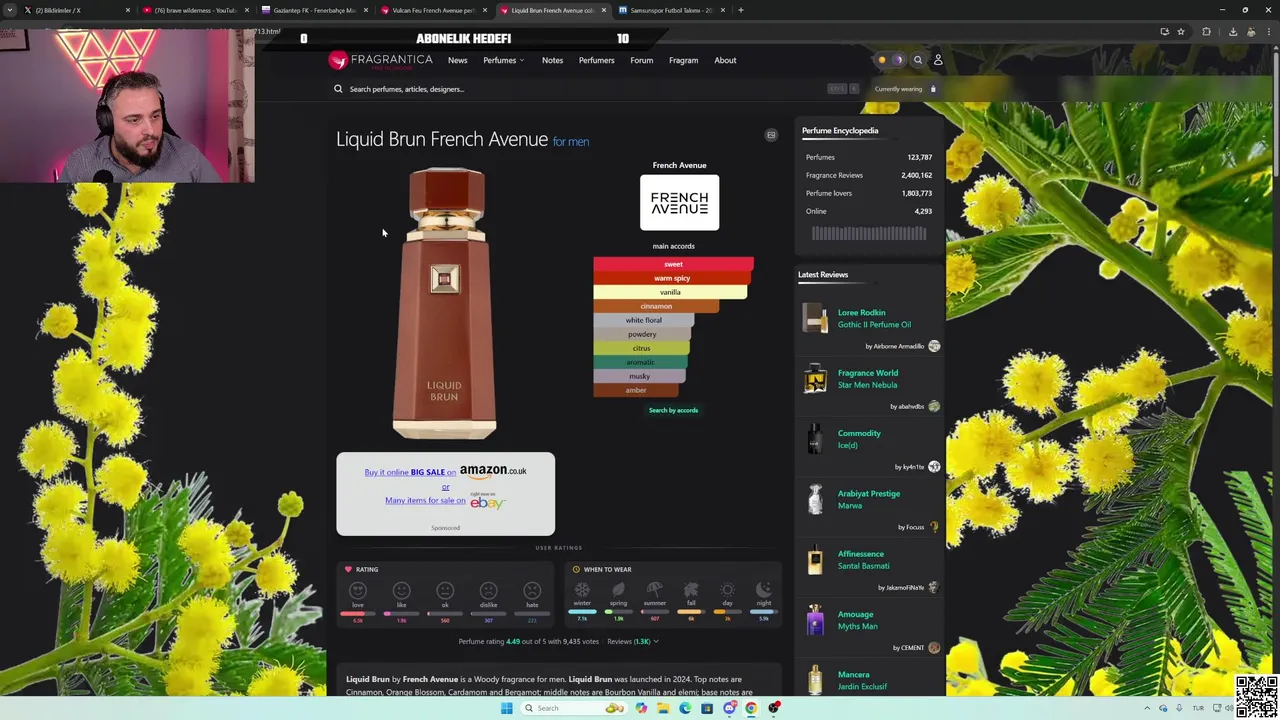Vote night moon icon
This screenshot has height=720, width=1280.
pos(764,590)
